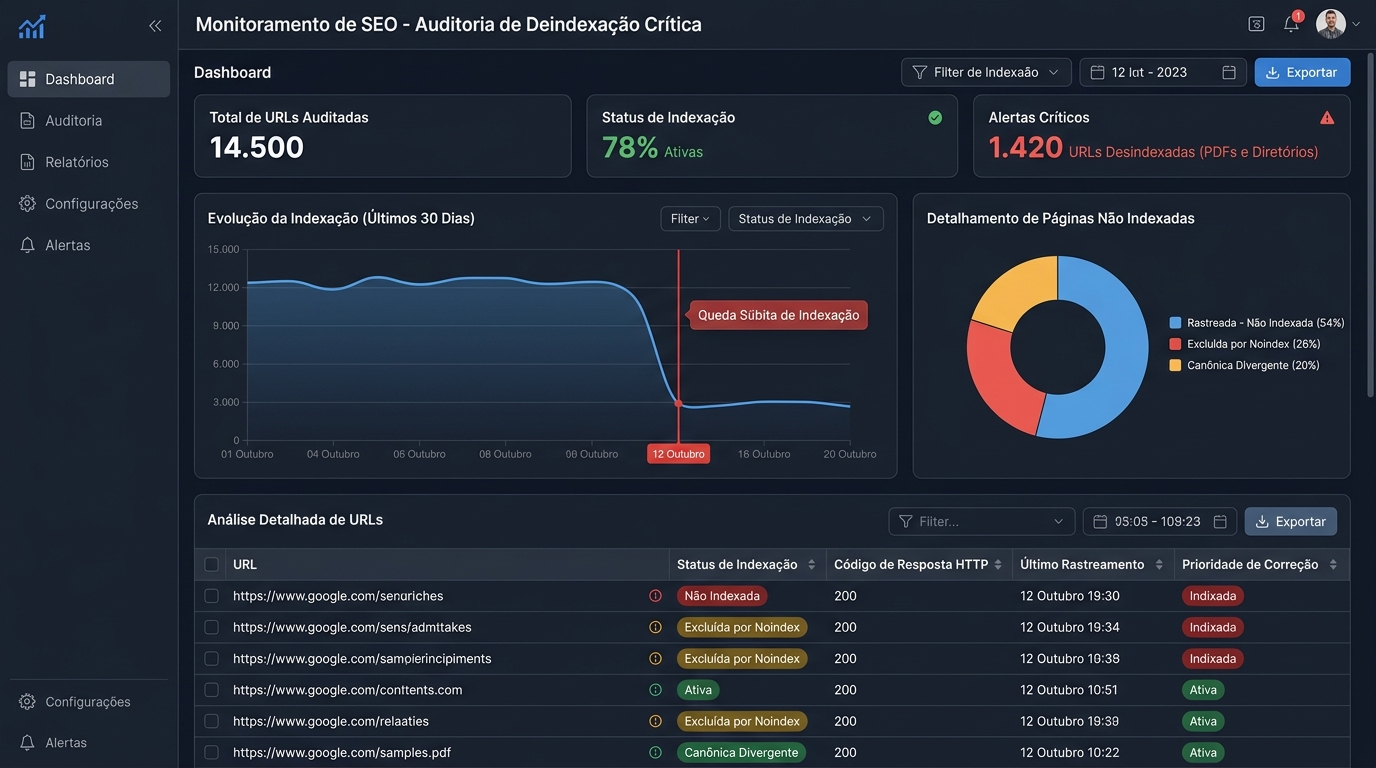Open chart Status de Indexação dropdown
The height and width of the screenshot is (768, 1376).
click(x=805, y=219)
